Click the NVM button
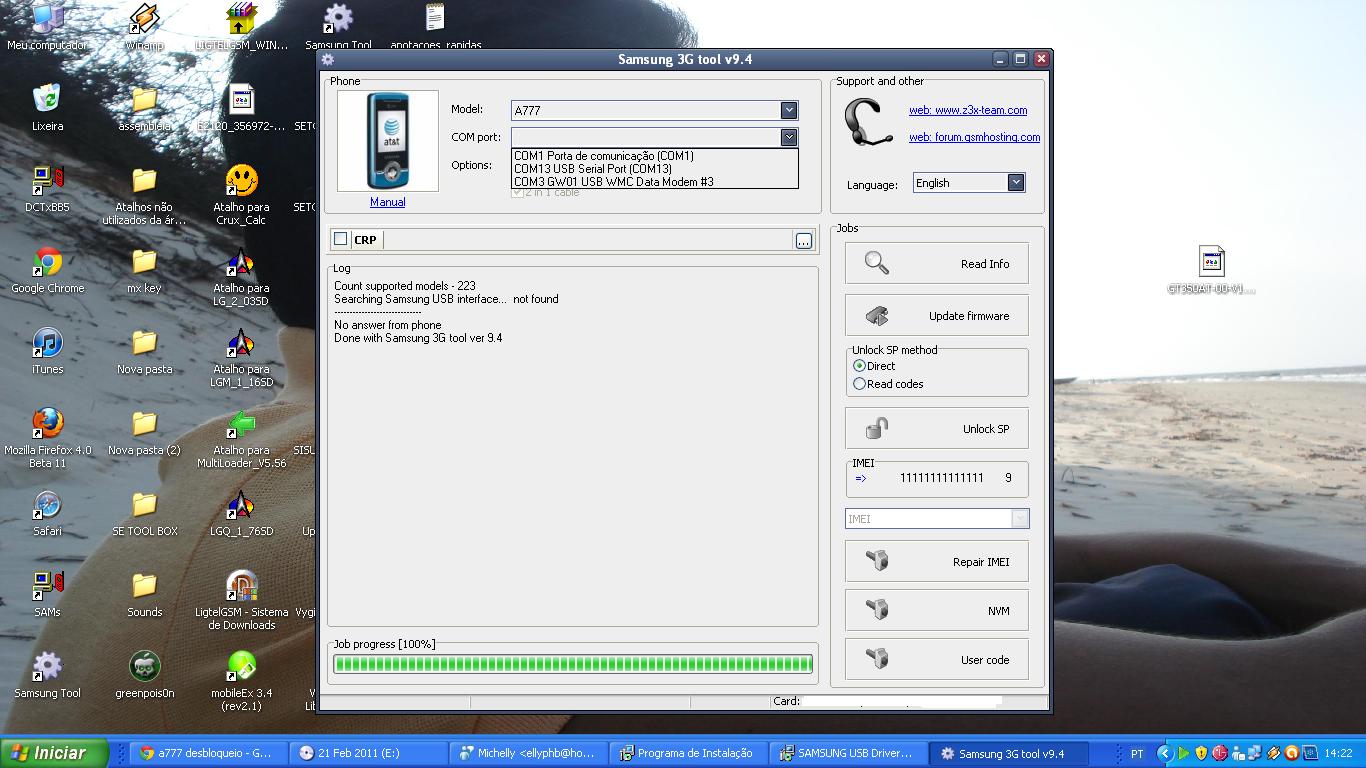Viewport: 1366px width, 768px height. click(936, 611)
